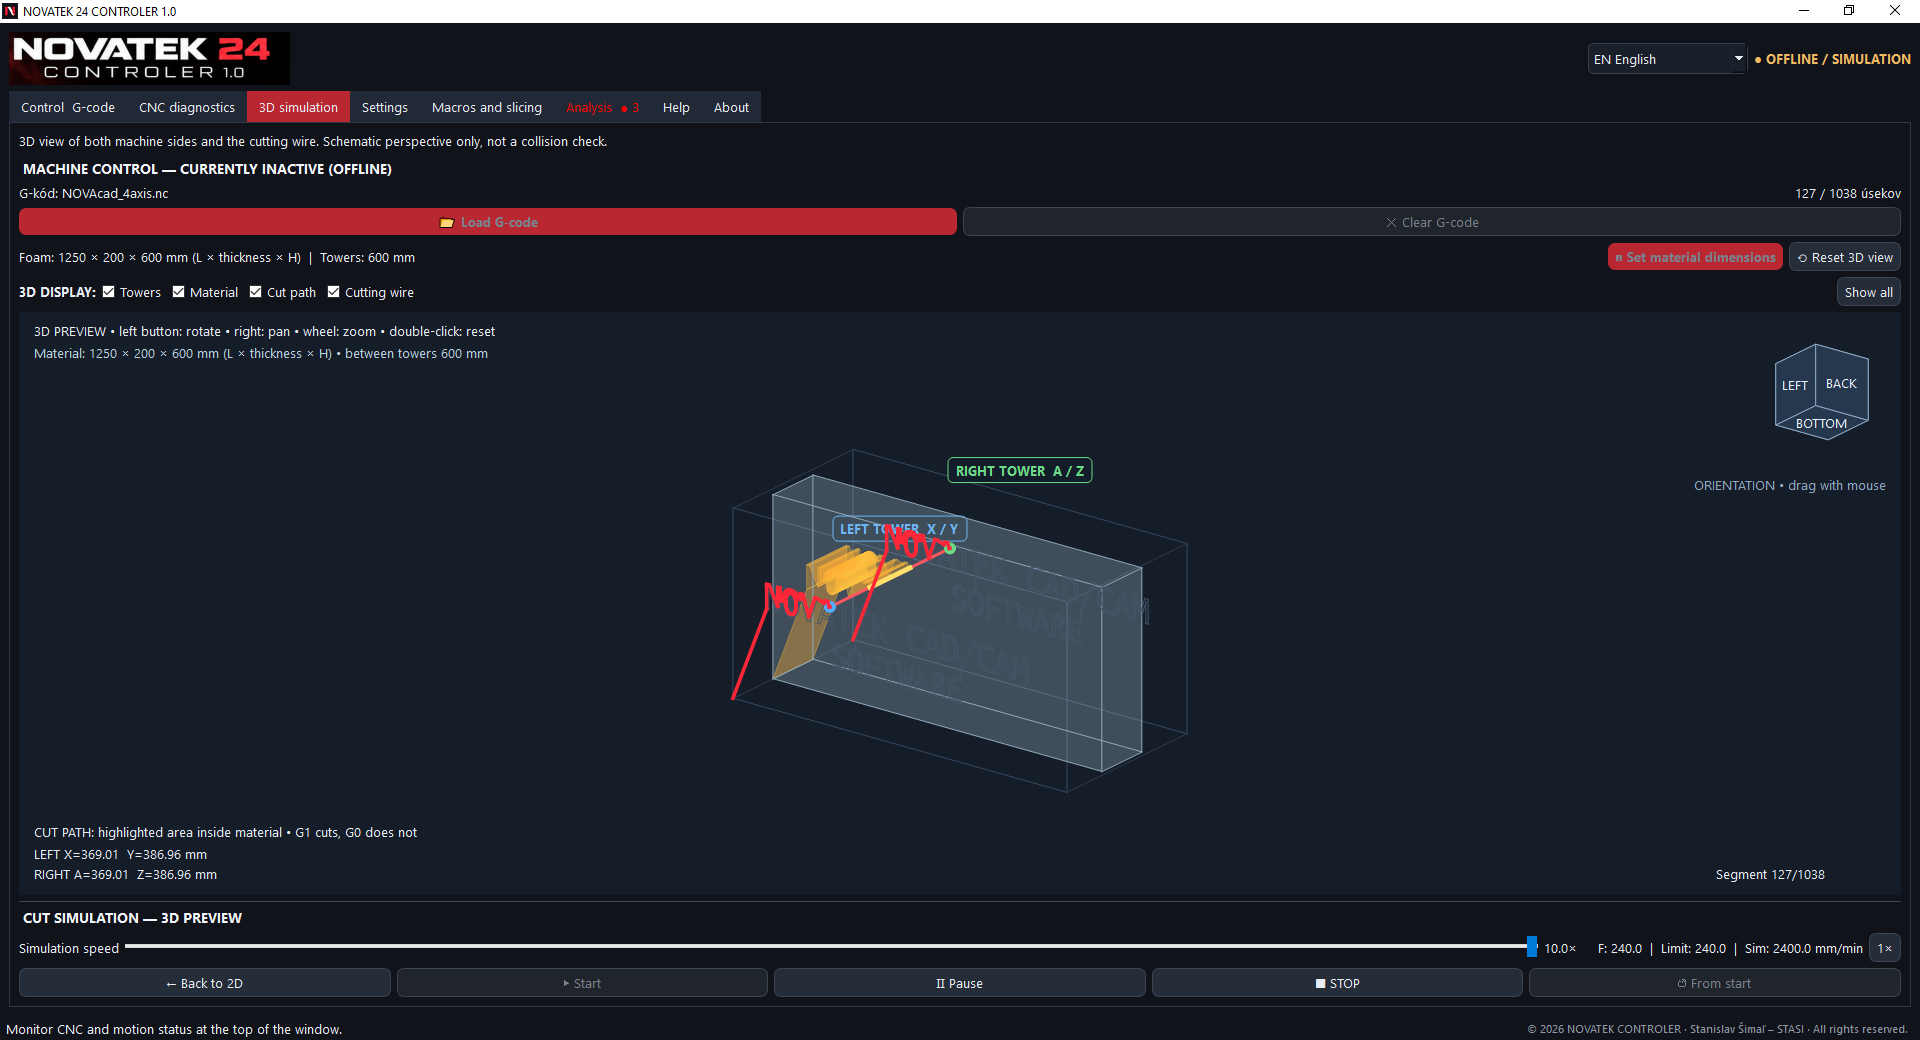The width and height of the screenshot is (1920, 1040).
Task: Switch to CNC diagnostics tab
Action: [187, 107]
